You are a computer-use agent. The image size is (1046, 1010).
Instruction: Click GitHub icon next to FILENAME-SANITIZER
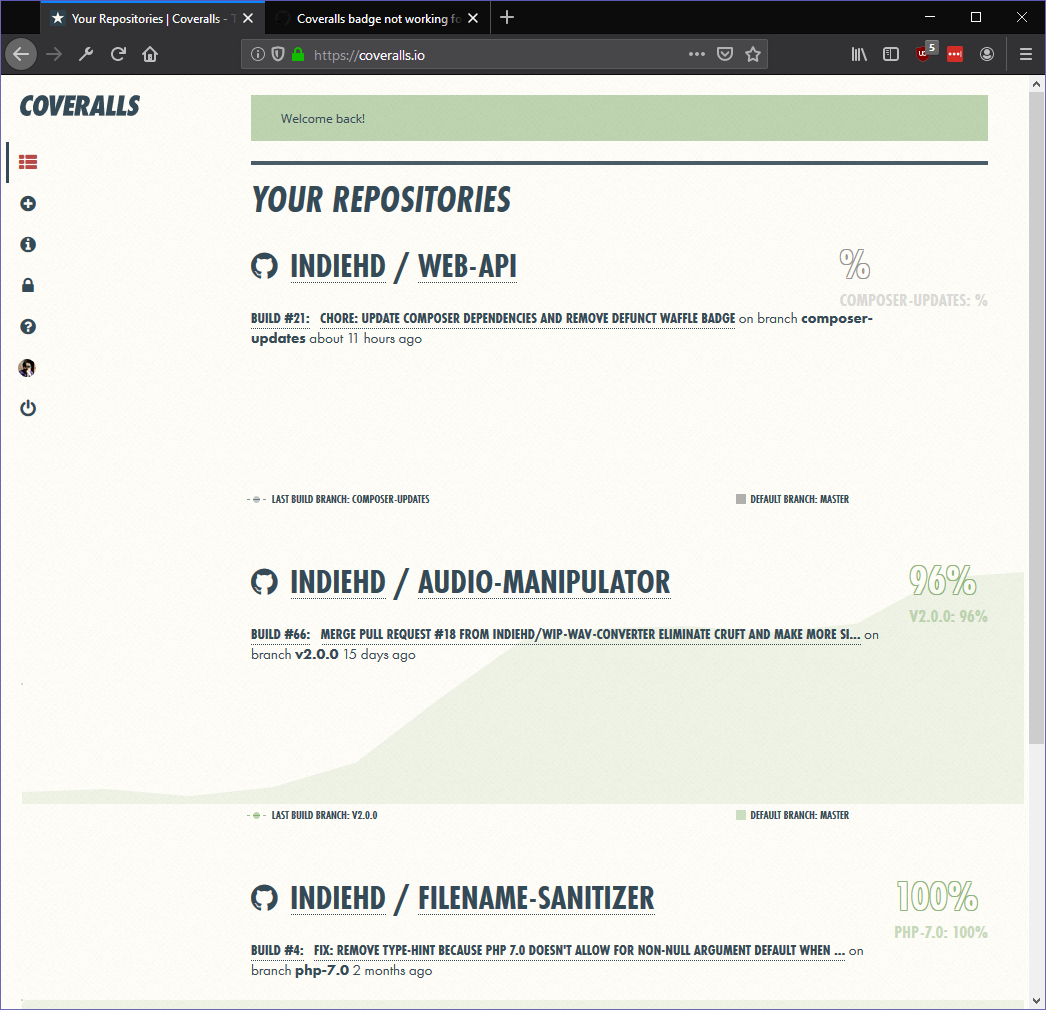[264, 899]
